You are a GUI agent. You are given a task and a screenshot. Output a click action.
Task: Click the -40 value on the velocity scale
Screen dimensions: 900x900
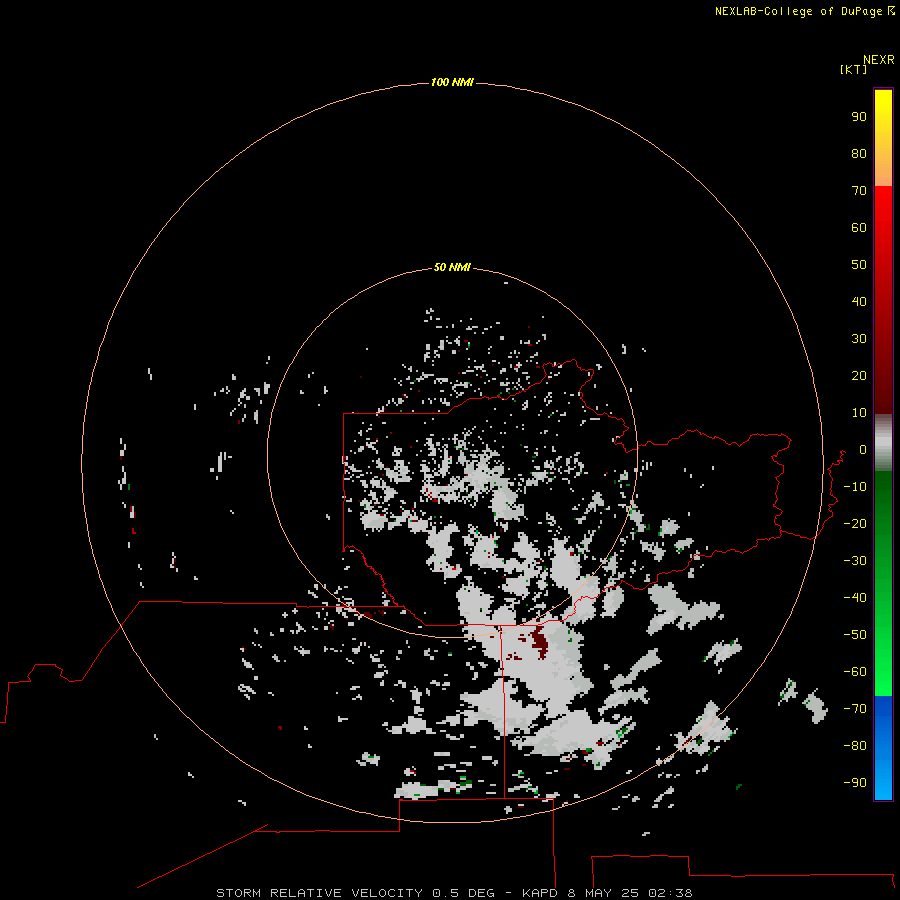coord(855,598)
